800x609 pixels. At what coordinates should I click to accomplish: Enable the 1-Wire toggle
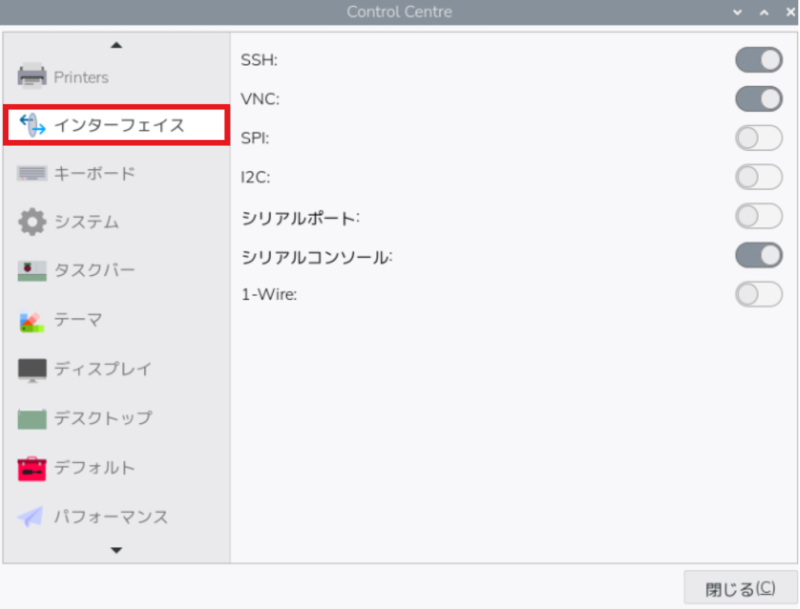[x=758, y=294]
